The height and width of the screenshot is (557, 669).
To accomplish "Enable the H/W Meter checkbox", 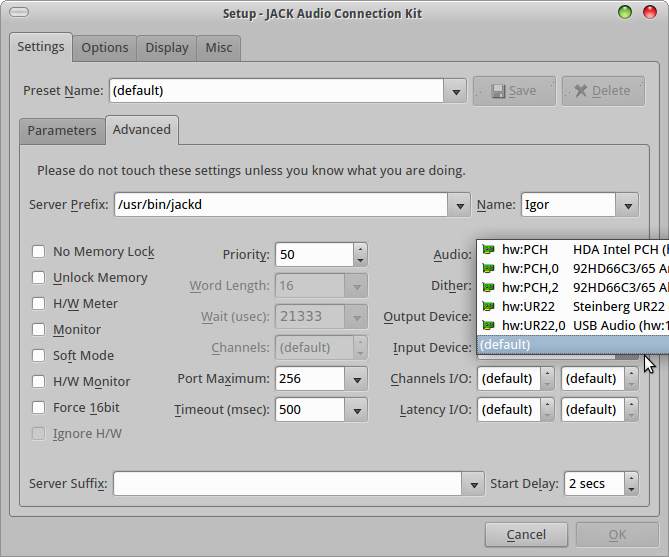I will tap(38, 303).
